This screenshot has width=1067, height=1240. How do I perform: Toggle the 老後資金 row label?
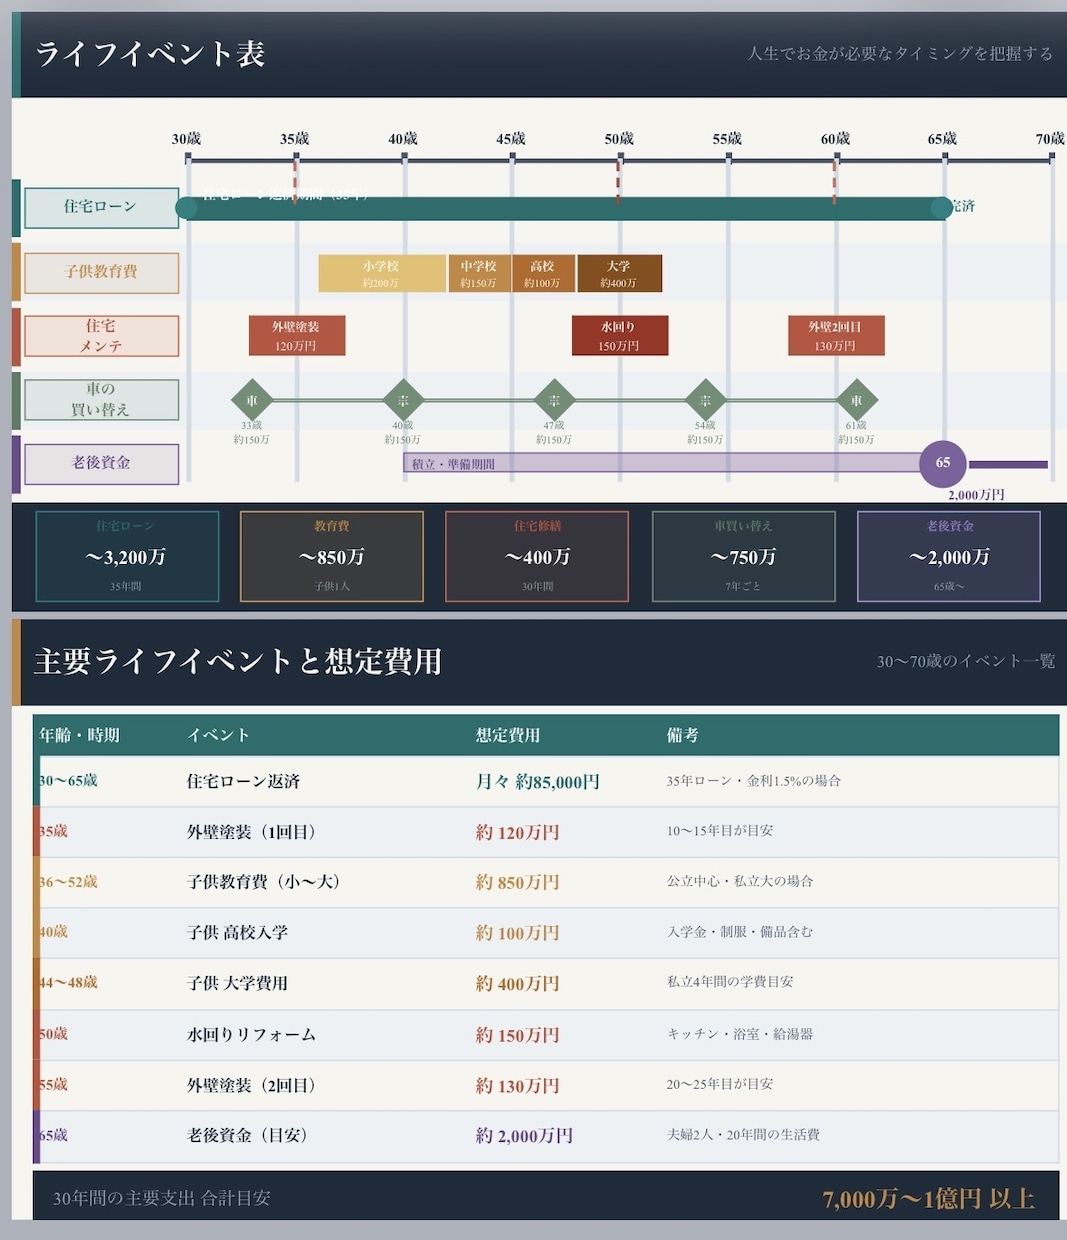[101, 463]
